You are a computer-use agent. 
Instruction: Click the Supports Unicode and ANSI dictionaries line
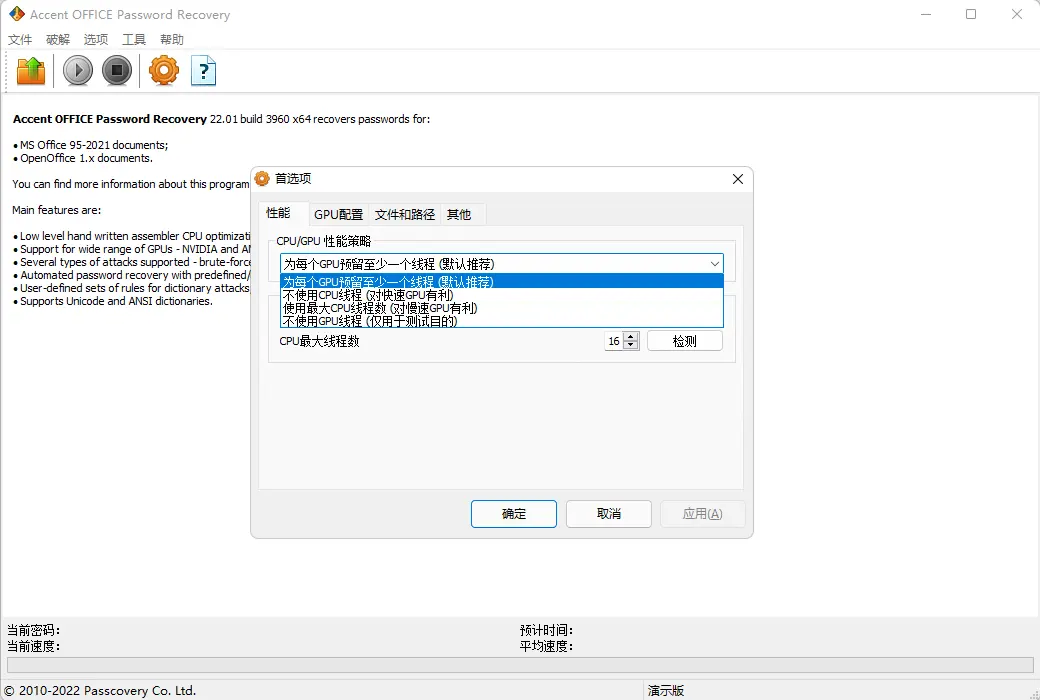113,301
